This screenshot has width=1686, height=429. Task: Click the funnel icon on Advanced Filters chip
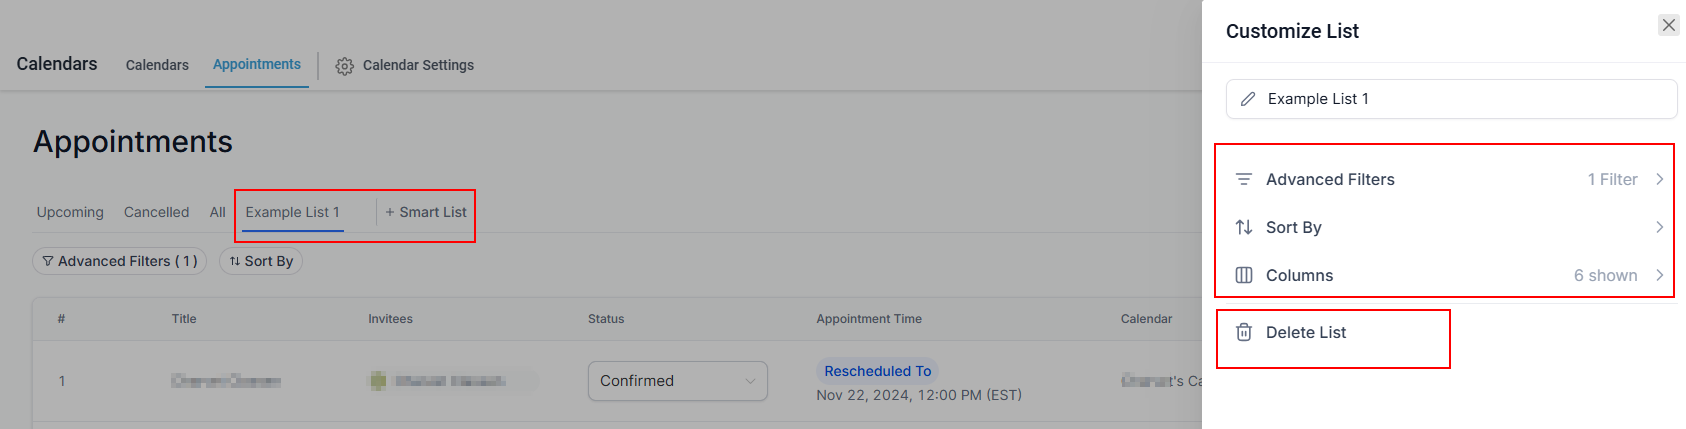point(48,261)
